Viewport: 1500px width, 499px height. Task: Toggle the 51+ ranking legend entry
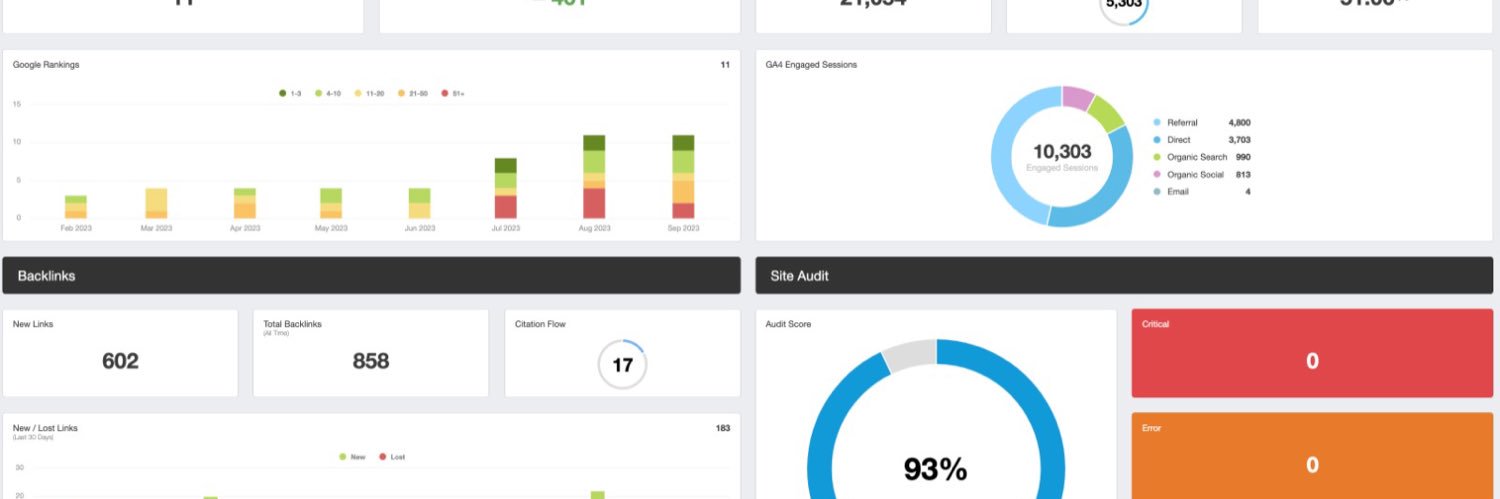[453, 93]
